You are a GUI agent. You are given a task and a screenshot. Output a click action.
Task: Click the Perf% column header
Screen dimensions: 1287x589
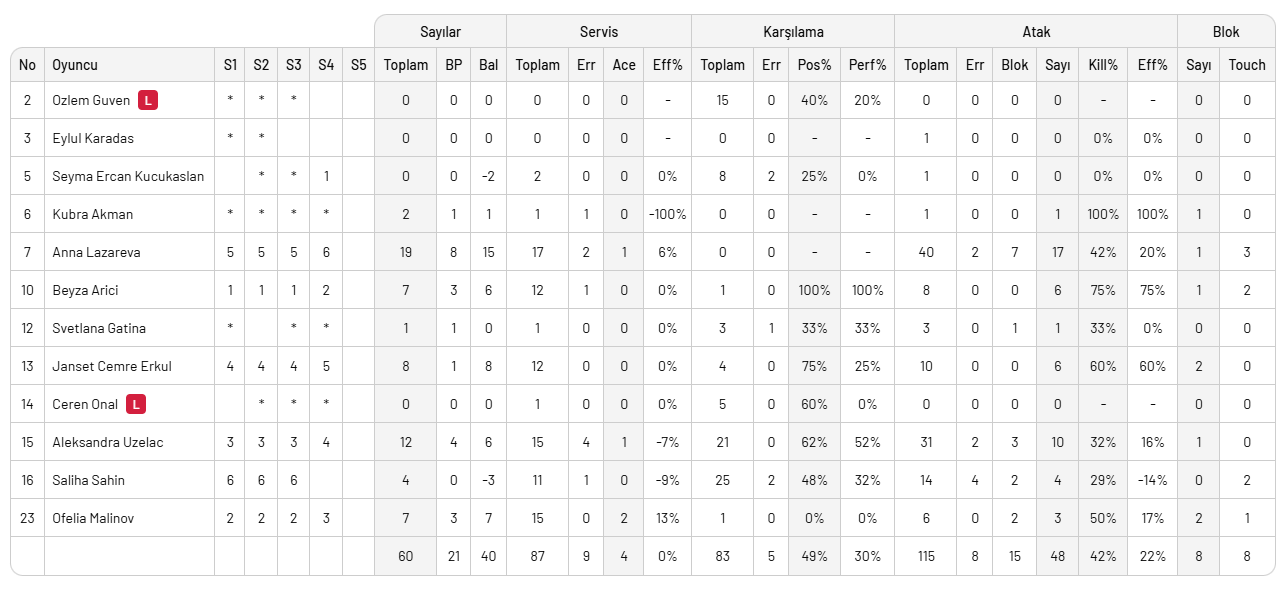[867, 65]
